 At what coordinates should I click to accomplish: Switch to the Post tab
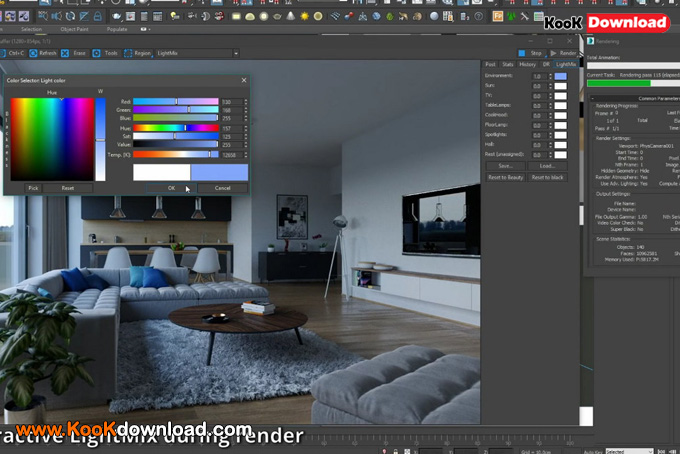490,64
